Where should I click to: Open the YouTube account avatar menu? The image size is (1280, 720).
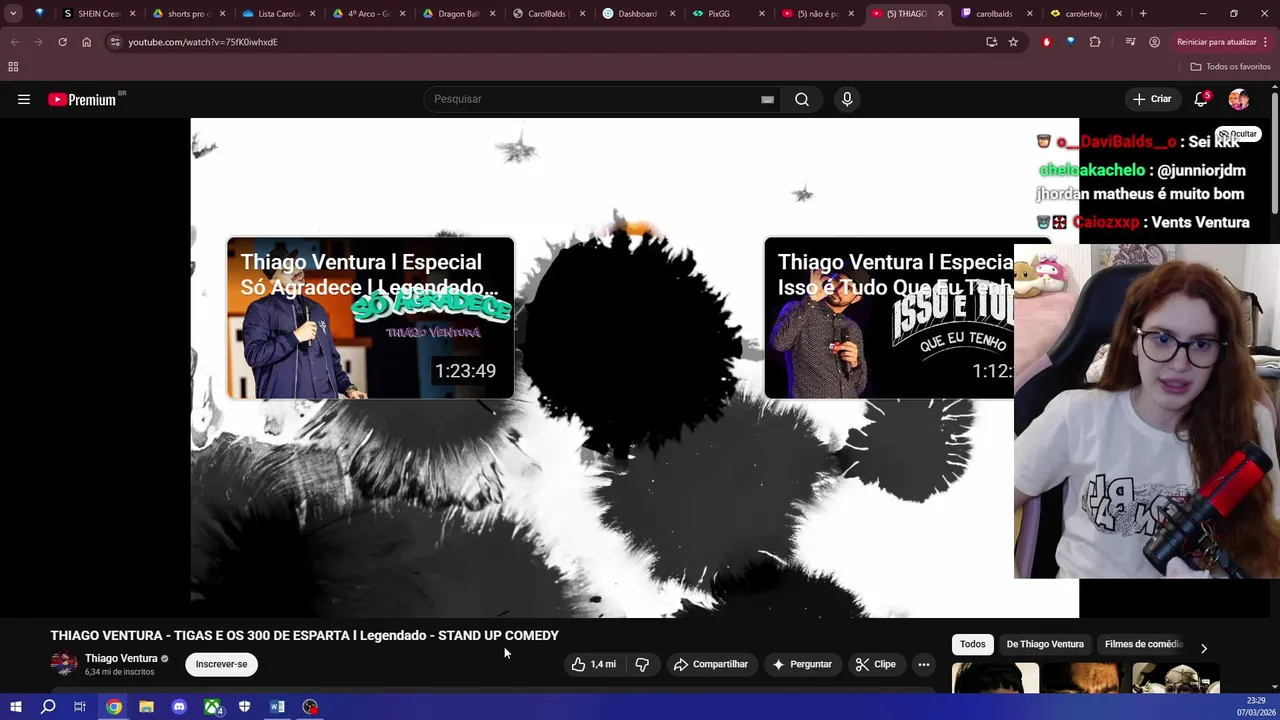pos(1239,99)
